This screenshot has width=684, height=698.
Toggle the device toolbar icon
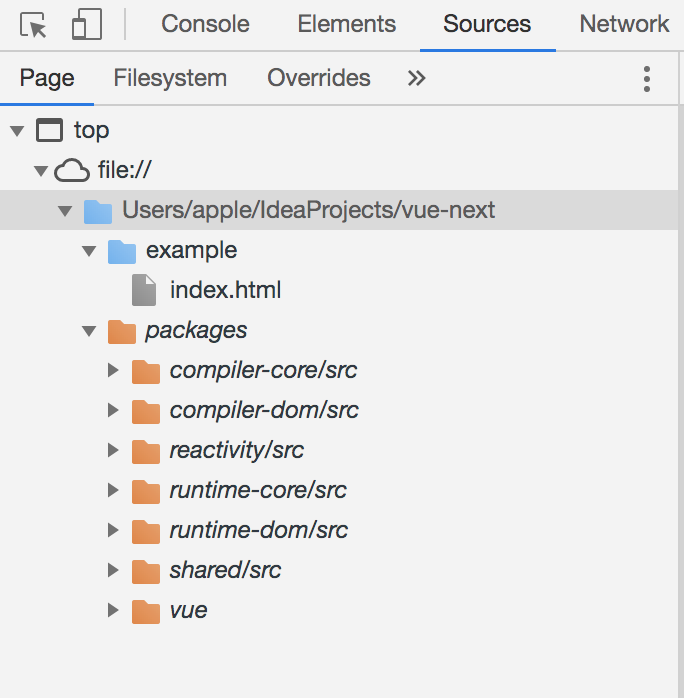[87, 24]
